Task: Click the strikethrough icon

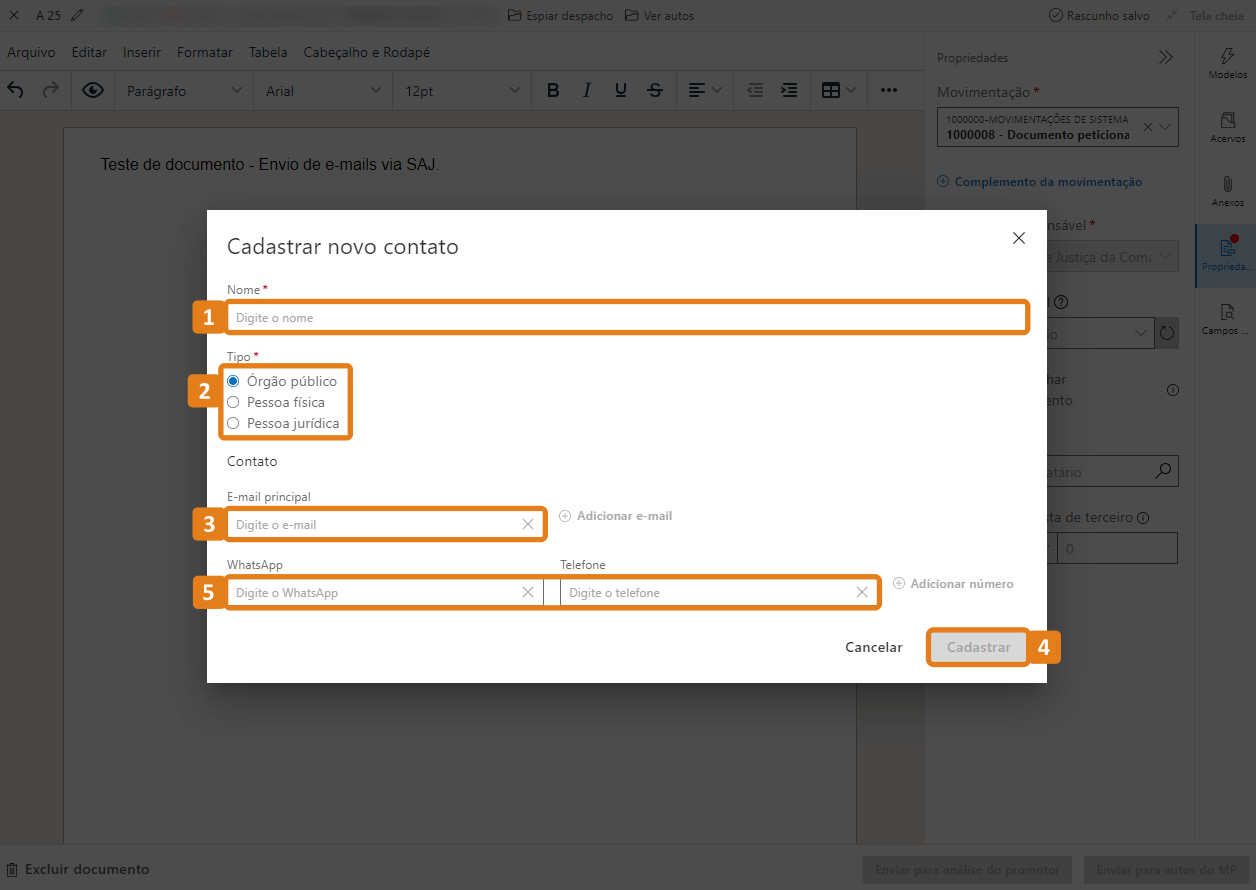Action: coord(655,90)
